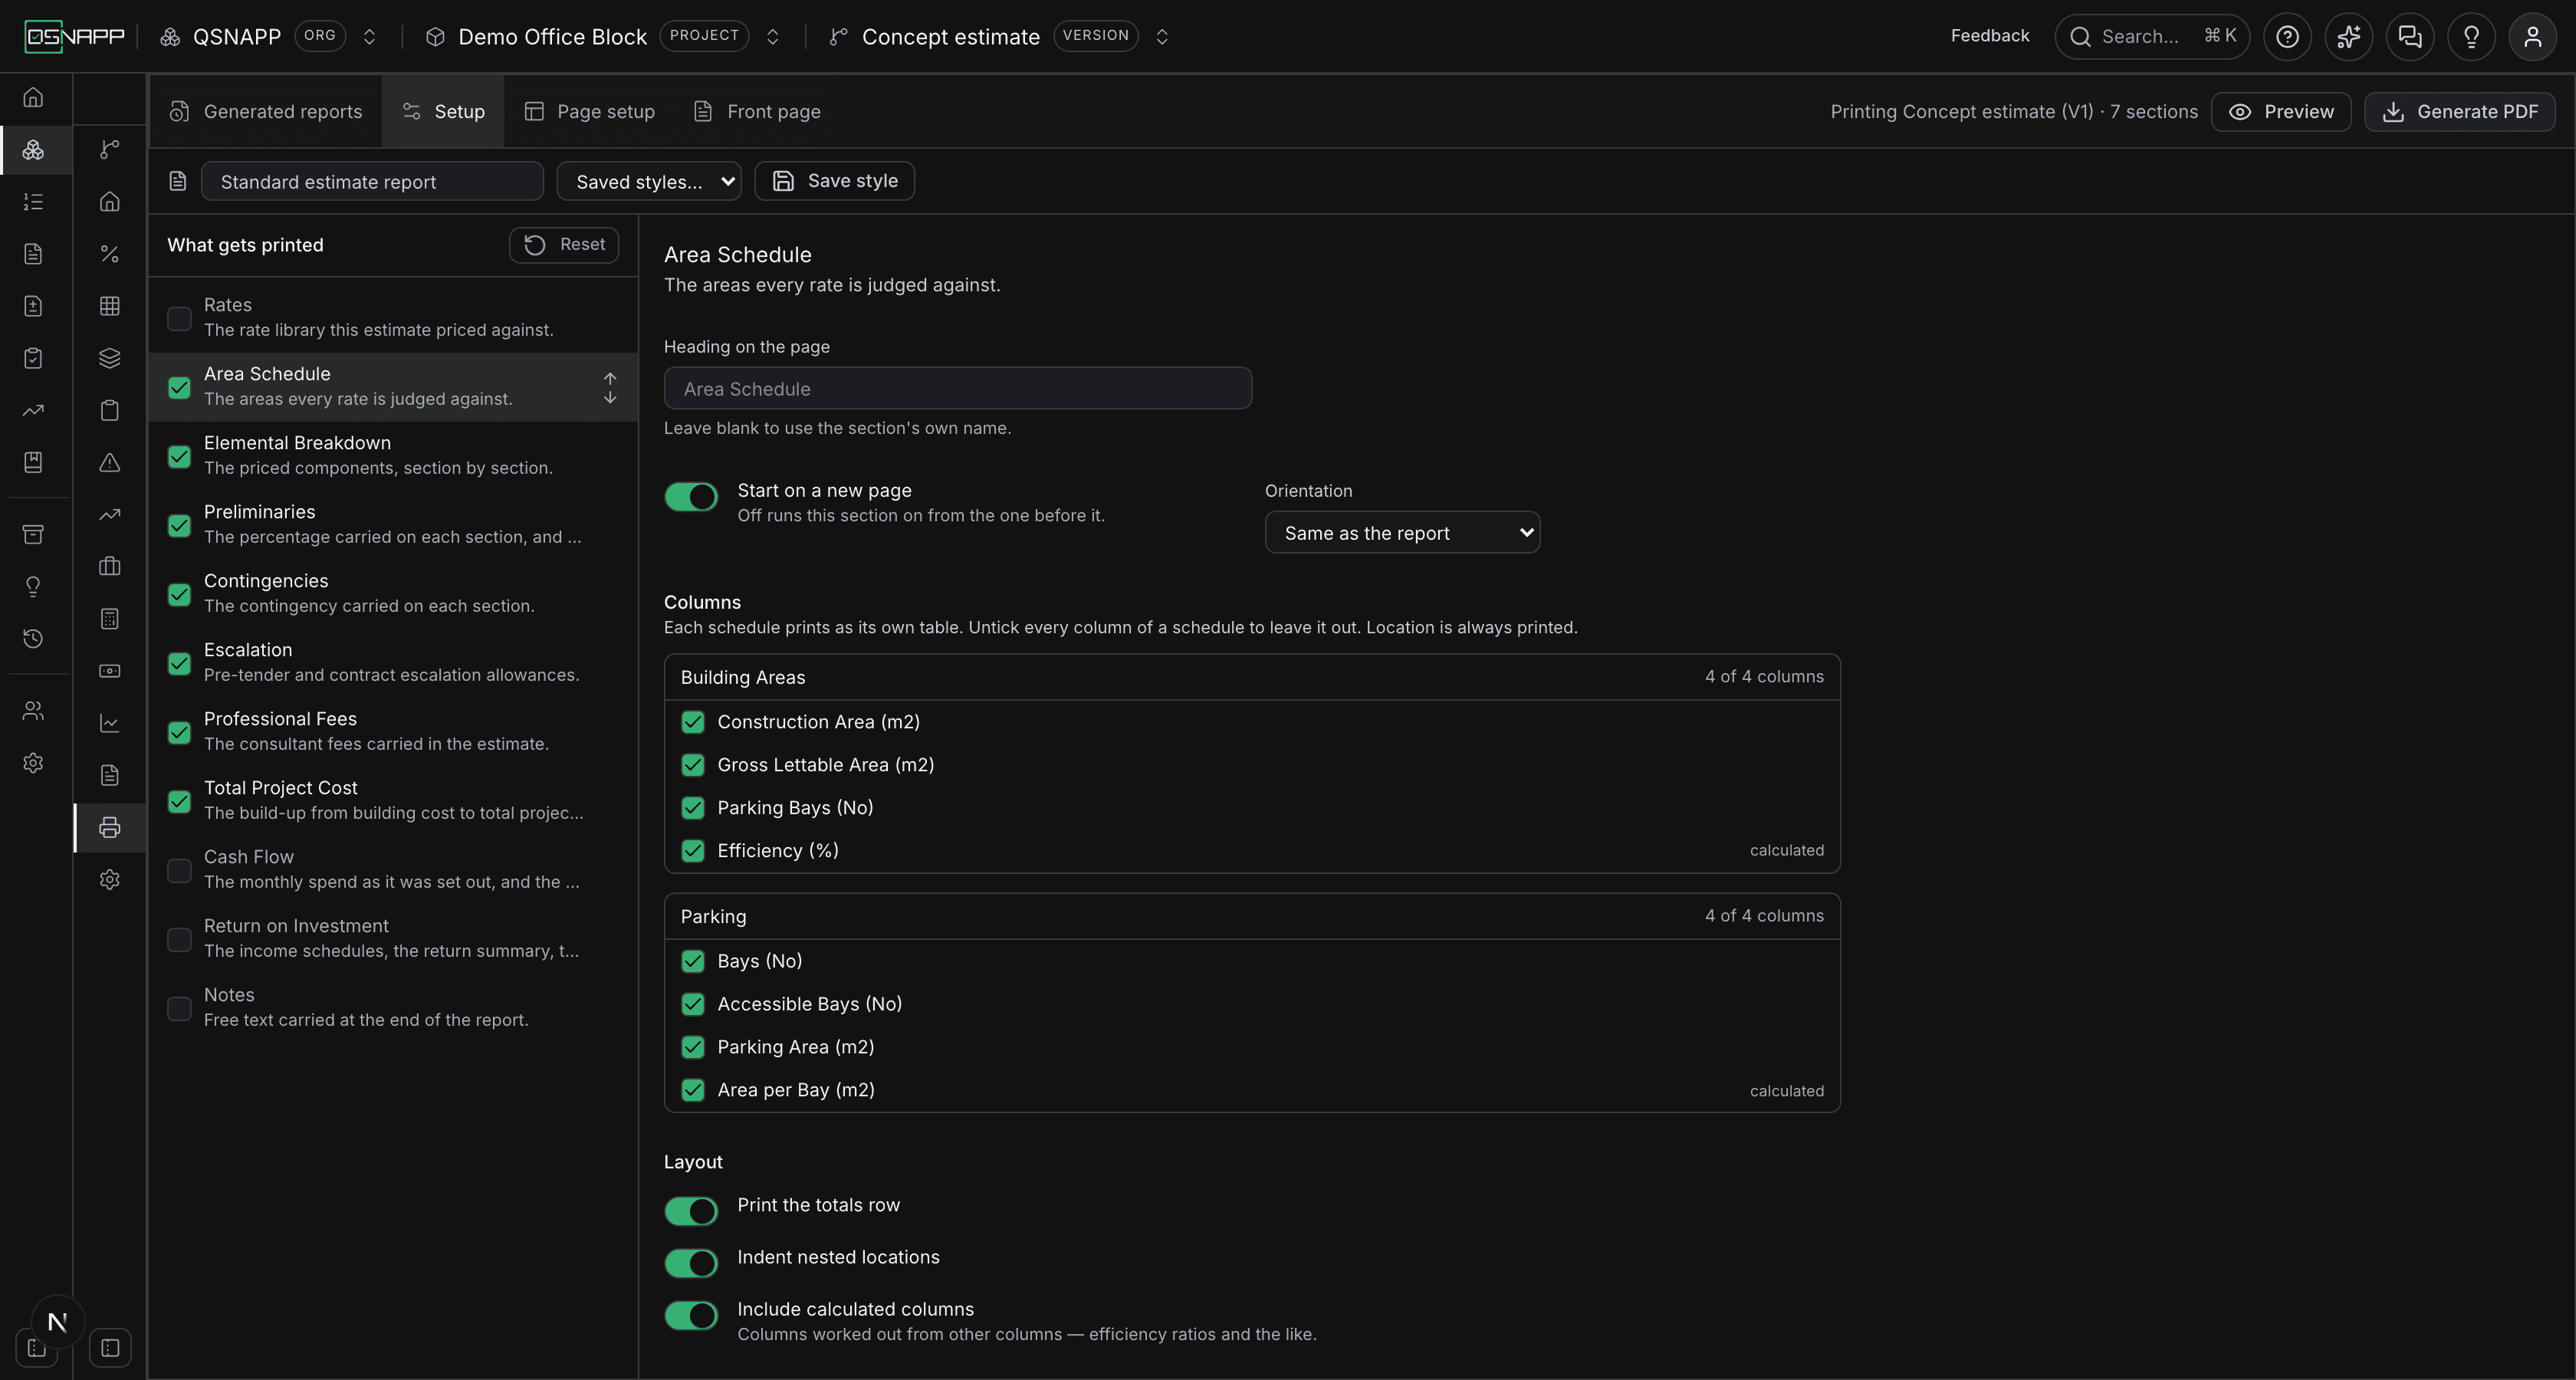Open the Saved styles dropdown
This screenshot has height=1380, width=2576.
pos(648,181)
